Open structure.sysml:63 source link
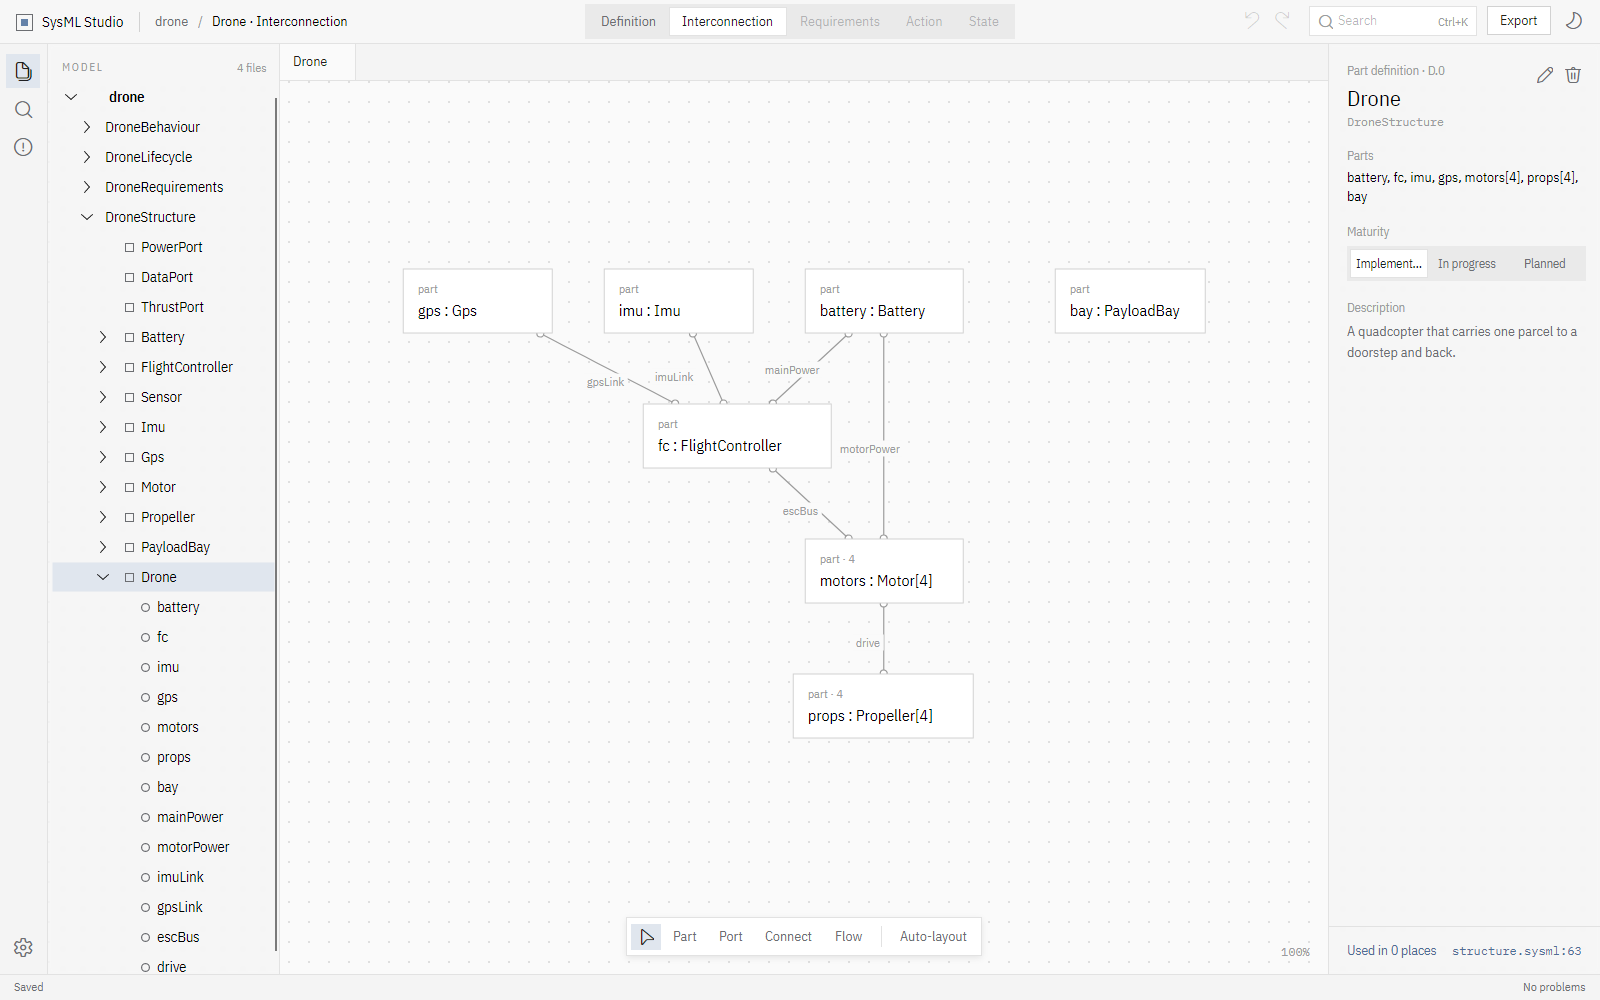 pos(1516,951)
